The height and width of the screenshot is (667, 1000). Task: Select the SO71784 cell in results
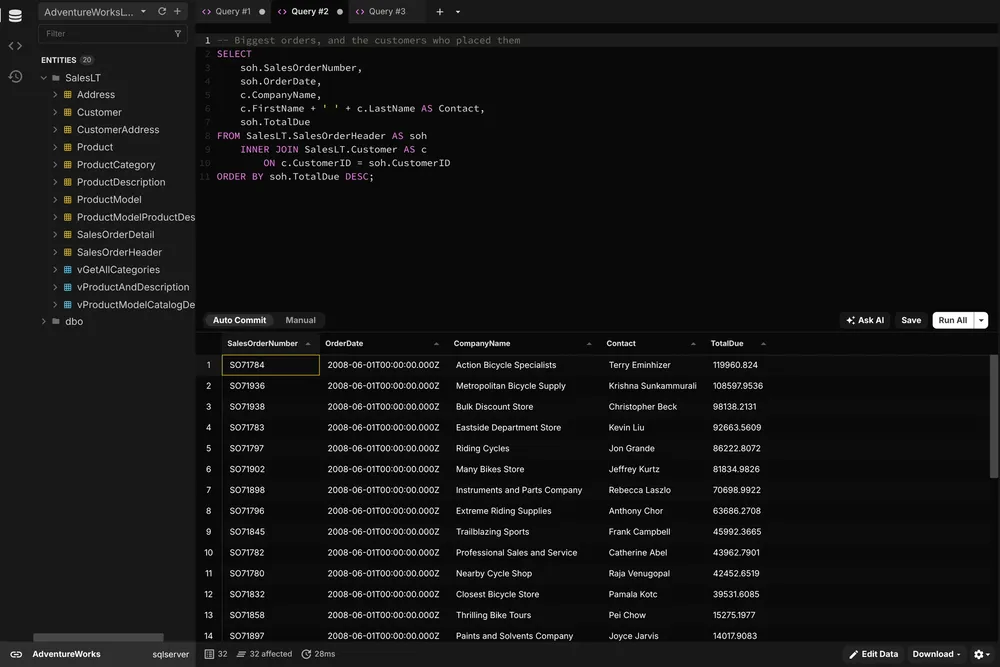point(270,365)
